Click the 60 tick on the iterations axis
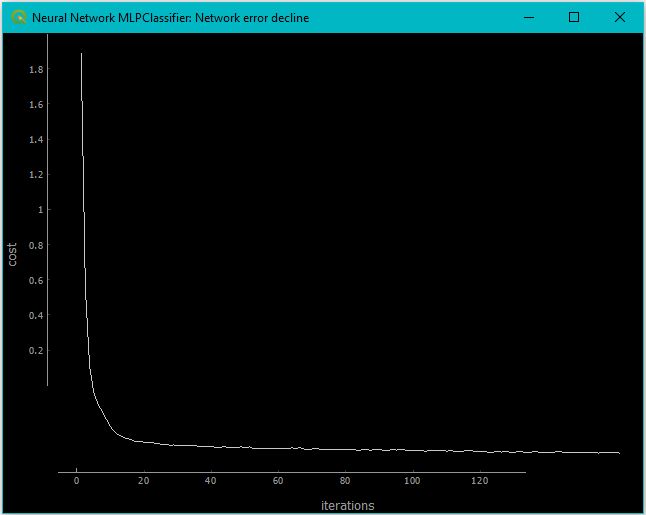This screenshot has width=646, height=515. click(x=278, y=481)
